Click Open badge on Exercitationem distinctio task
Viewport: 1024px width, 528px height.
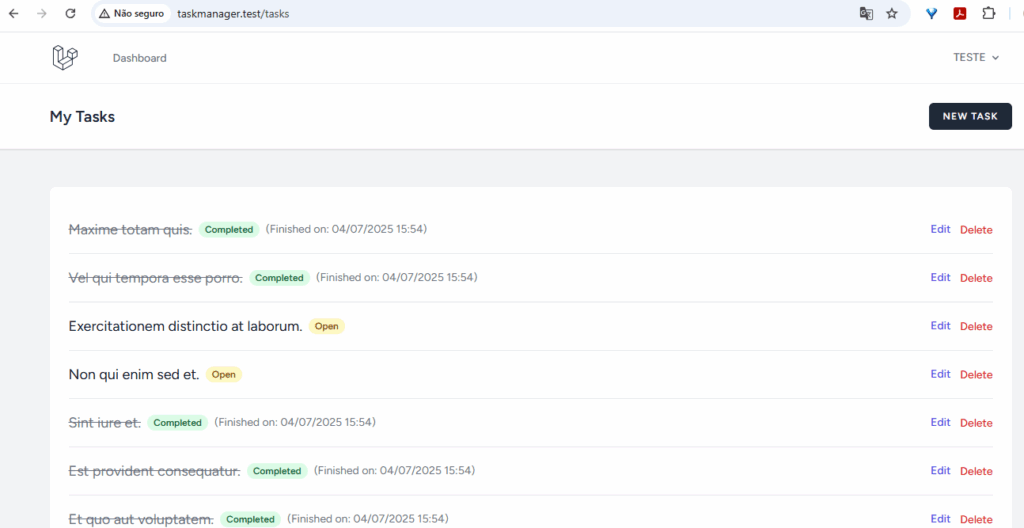tap(327, 326)
